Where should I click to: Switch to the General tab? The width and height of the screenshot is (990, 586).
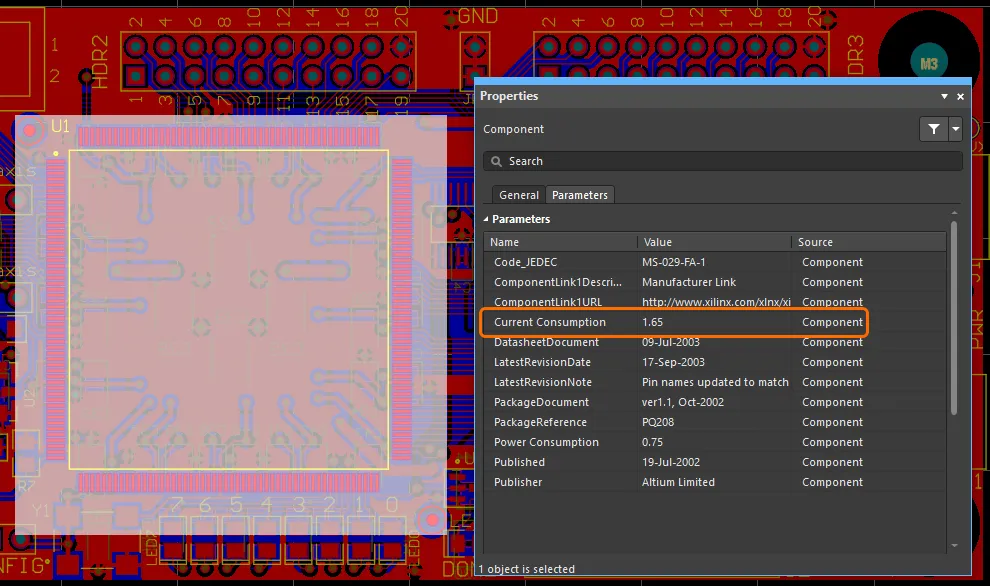[519, 195]
